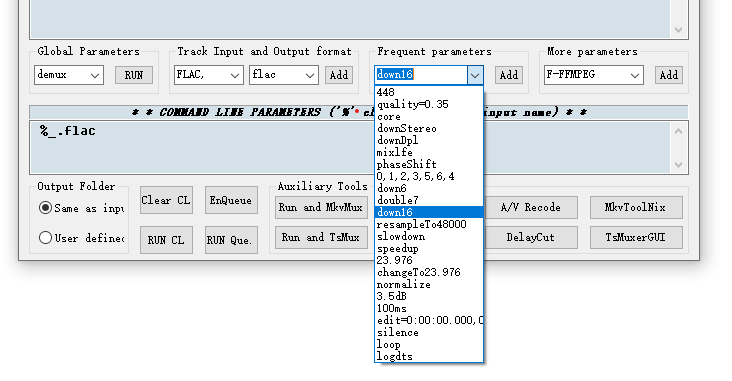
Task: Click the command line scrollbar down arrow
Action: (679, 165)
